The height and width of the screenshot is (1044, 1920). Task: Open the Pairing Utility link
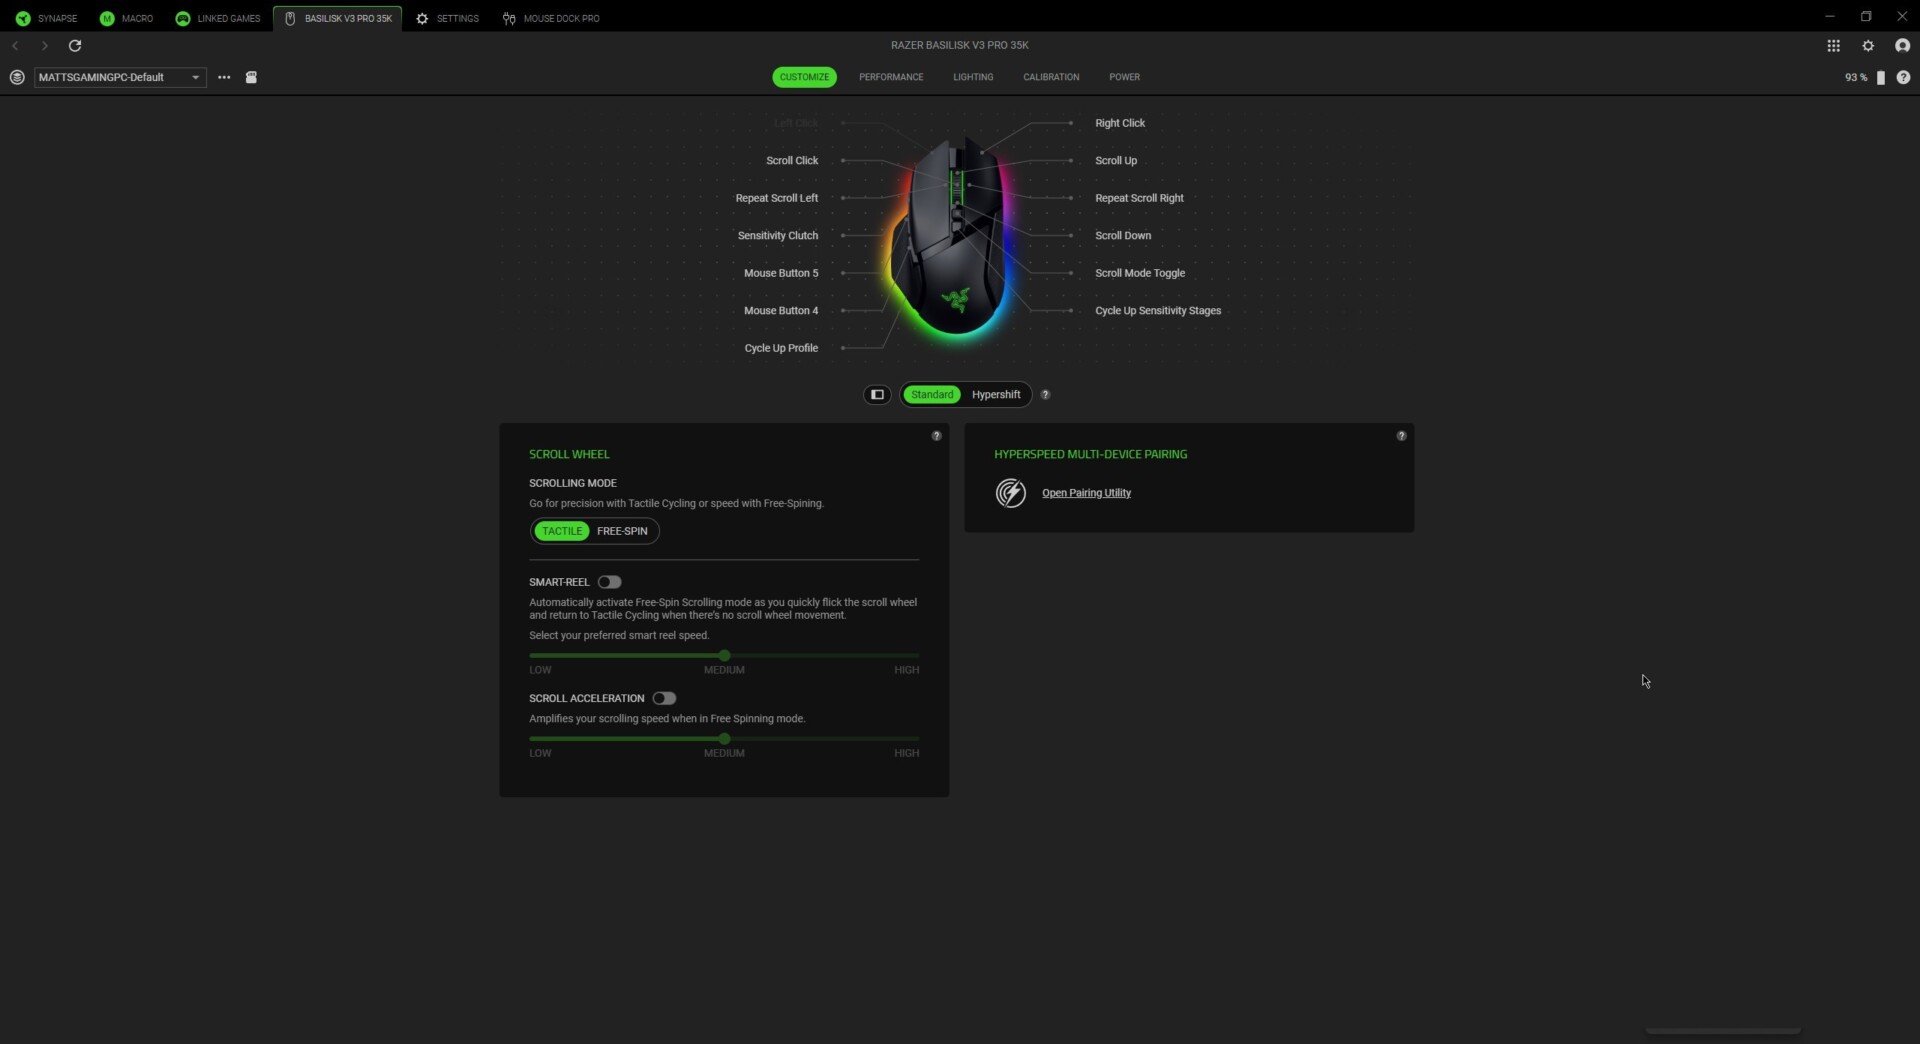pyautogui.click(x=1086, y=492)
